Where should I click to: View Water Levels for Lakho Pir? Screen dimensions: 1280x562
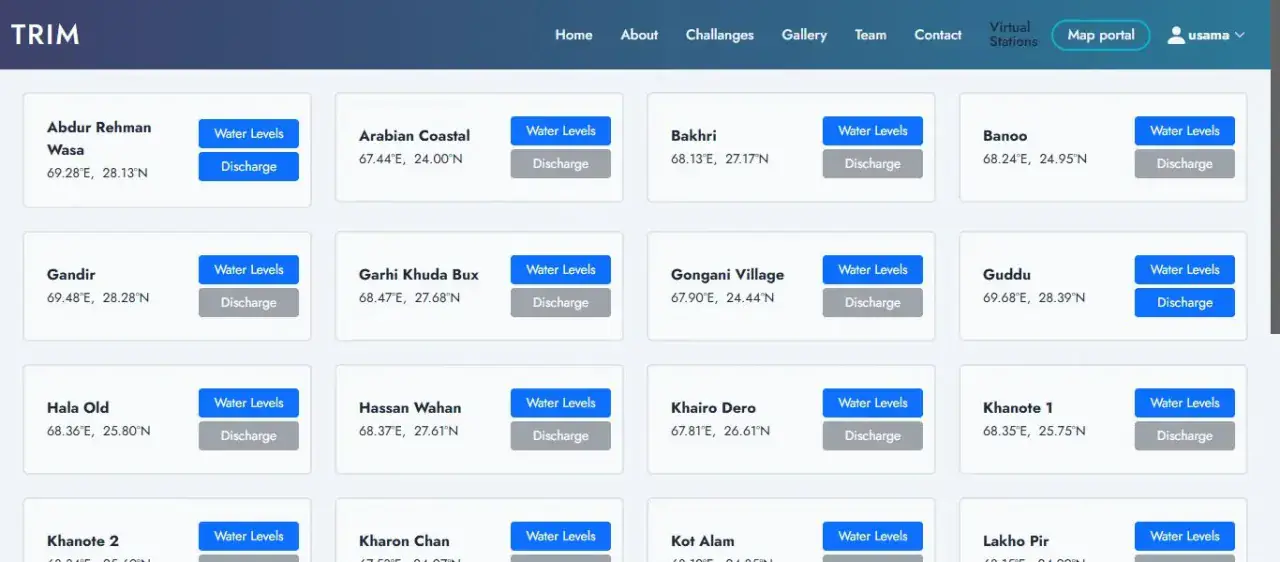click(1185, 536)
